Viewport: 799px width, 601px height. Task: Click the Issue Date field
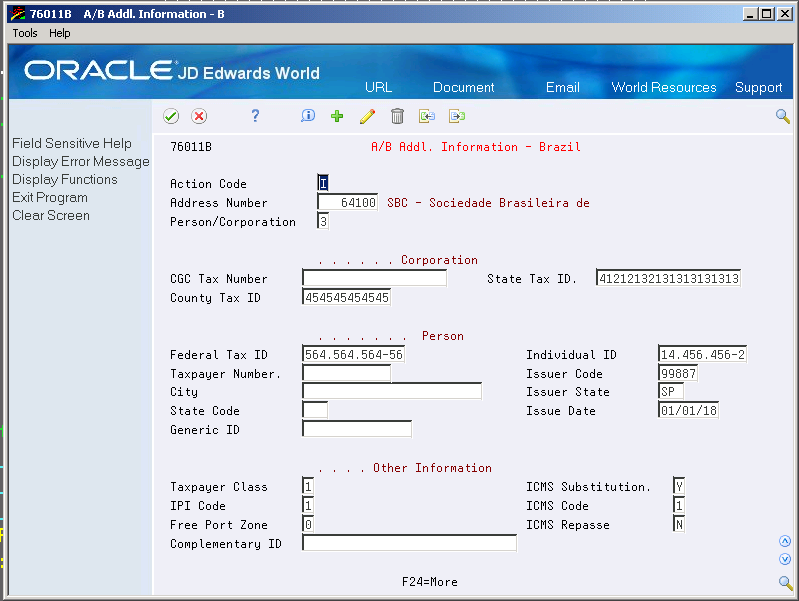click(x=689, y=410)
